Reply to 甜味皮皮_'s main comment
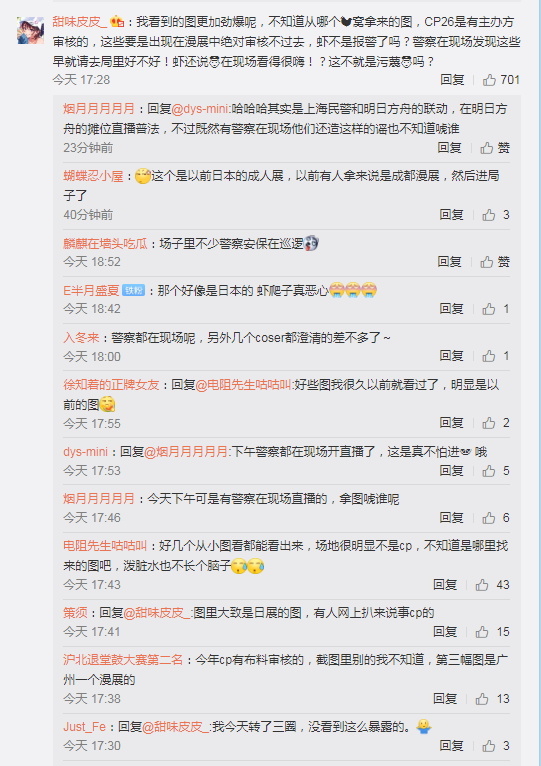The height and width of the screenshot is (766, 541). point(452,80)
